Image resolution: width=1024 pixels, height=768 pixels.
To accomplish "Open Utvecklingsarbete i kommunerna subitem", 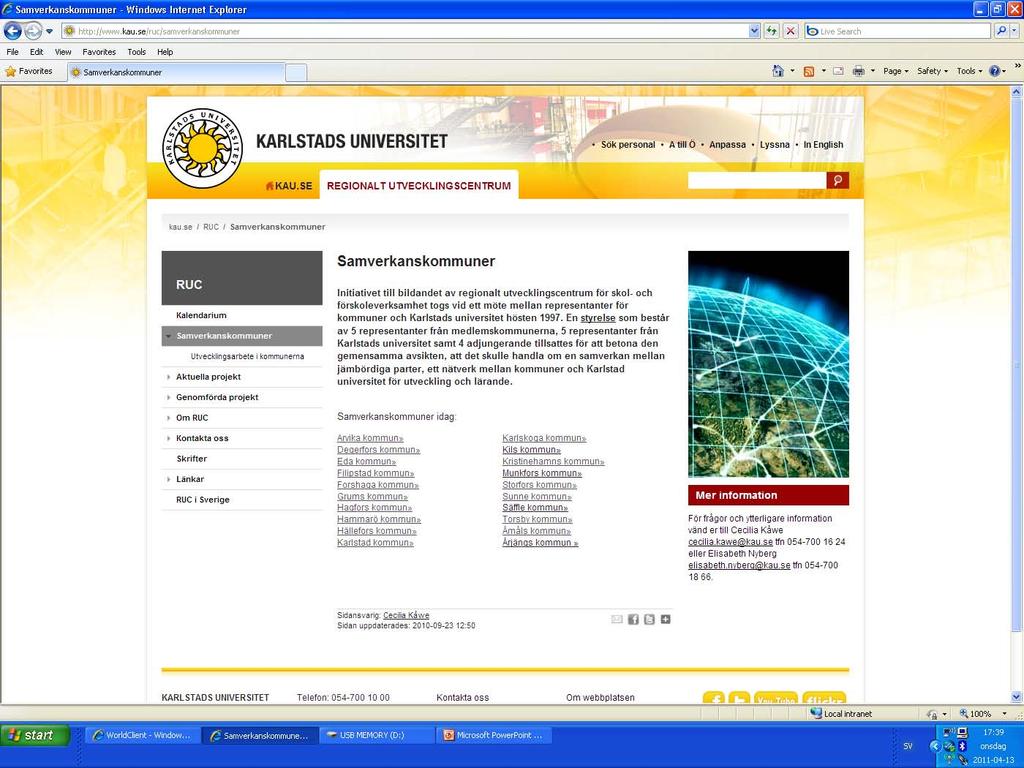I will click(247, 357).
